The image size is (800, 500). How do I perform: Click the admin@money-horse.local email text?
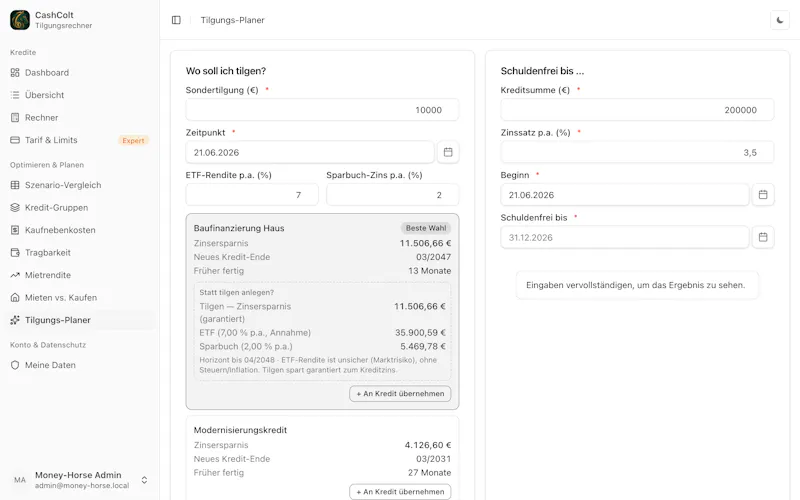point(82,486)
